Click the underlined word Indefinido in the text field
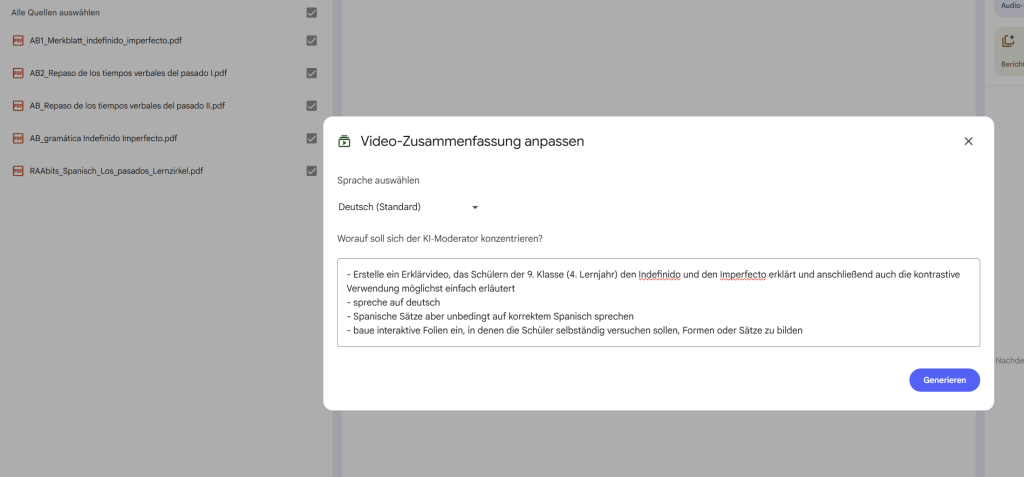 pos(660,275)
